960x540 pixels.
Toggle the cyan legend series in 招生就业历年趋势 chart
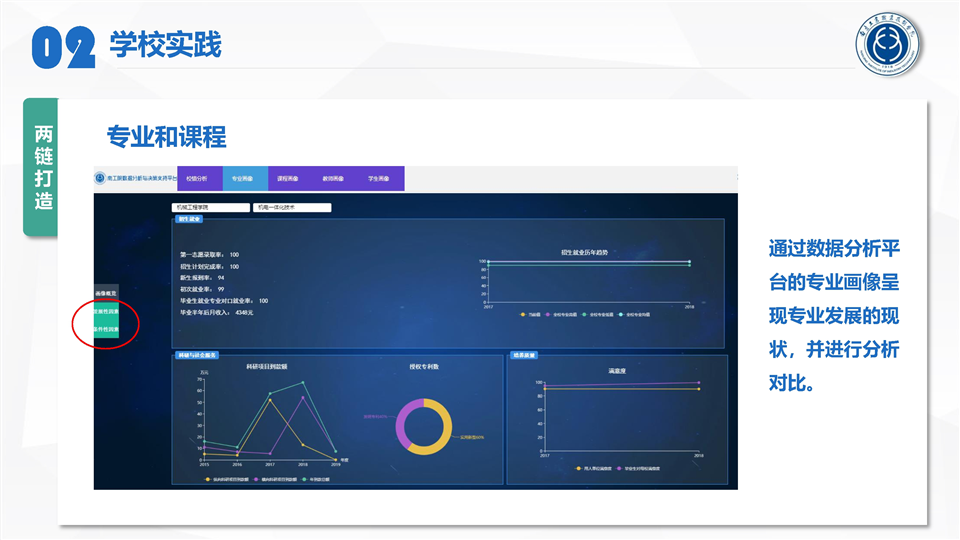pyautogui.click(x=634, y=315)
